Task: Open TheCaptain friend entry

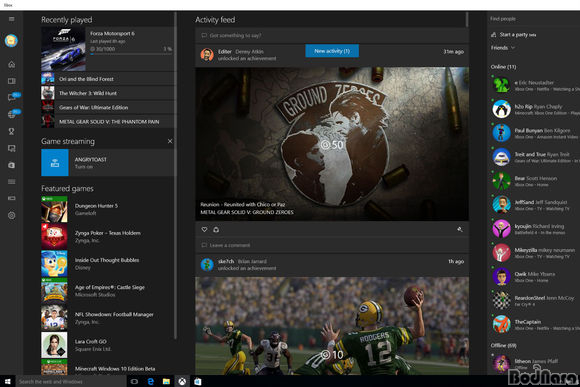Action: tap(535, 324)
